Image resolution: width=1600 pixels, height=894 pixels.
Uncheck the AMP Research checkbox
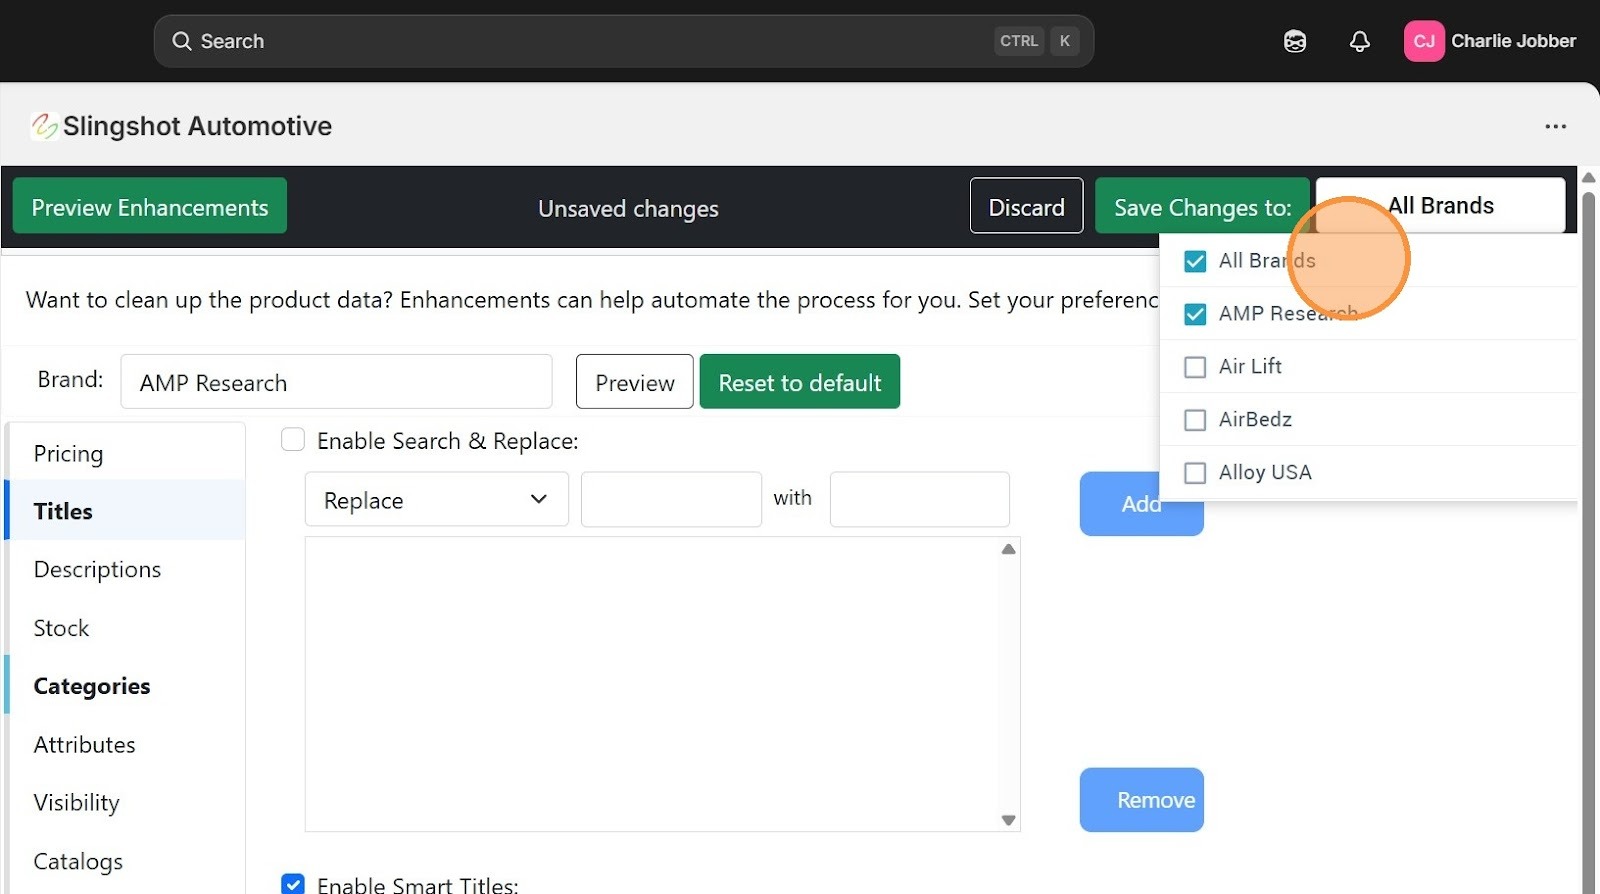click(1195, 314)
